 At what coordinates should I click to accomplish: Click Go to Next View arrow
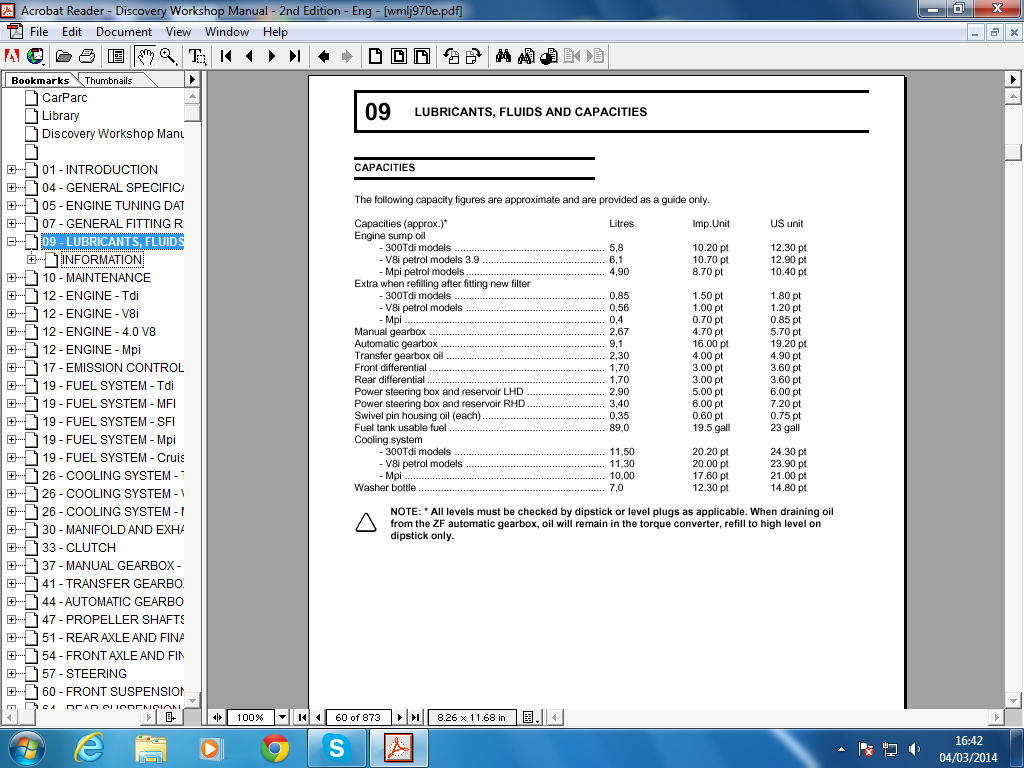[347, 56]
